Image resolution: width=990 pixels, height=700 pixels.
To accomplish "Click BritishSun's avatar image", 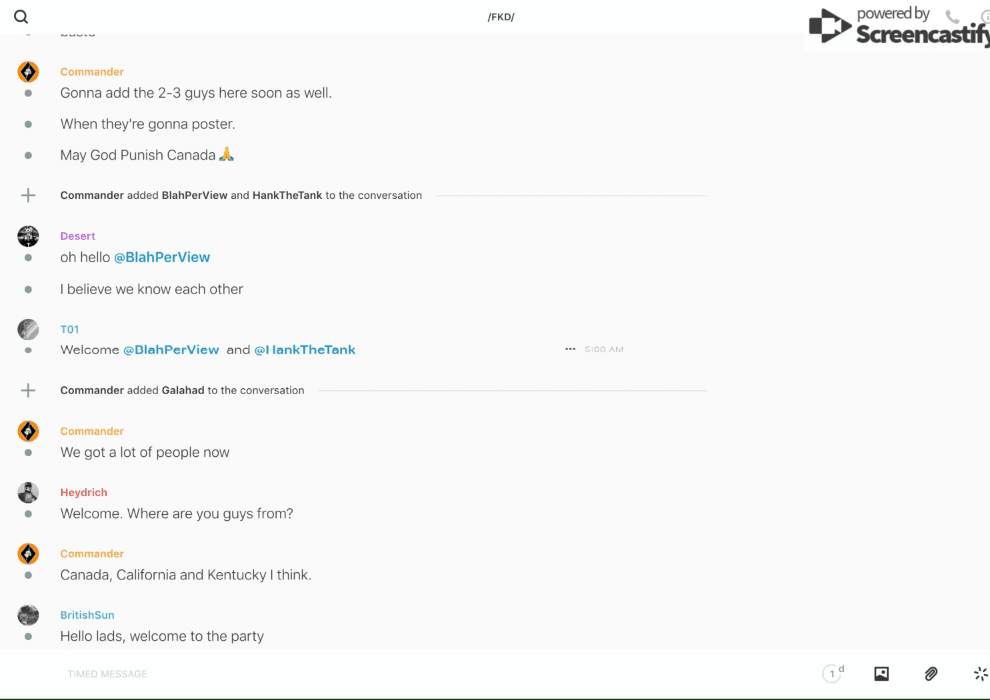I will (x=28, y=615).
